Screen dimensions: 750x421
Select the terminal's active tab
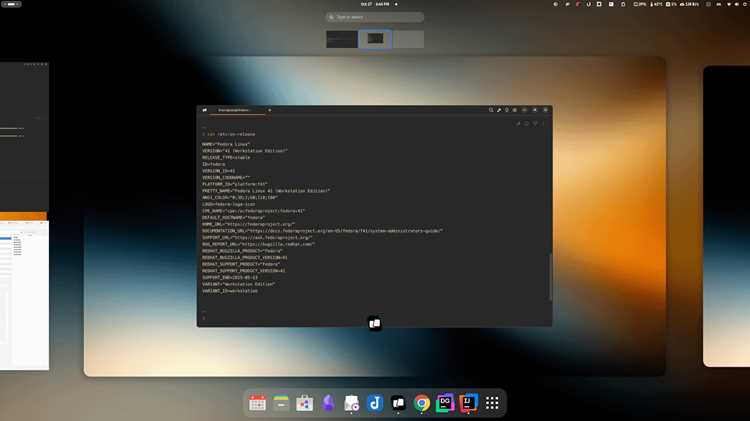[237, 110]
